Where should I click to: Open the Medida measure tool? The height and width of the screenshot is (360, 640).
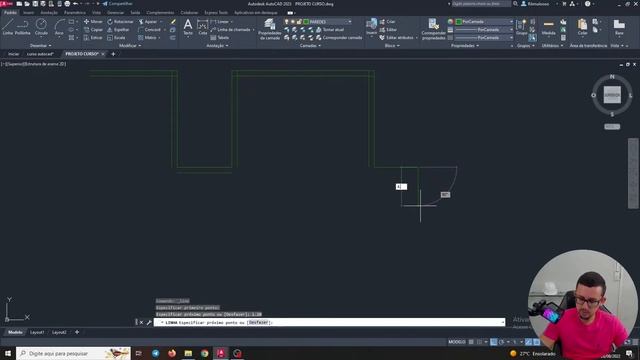pyautogui.click(x=549, y=27)
